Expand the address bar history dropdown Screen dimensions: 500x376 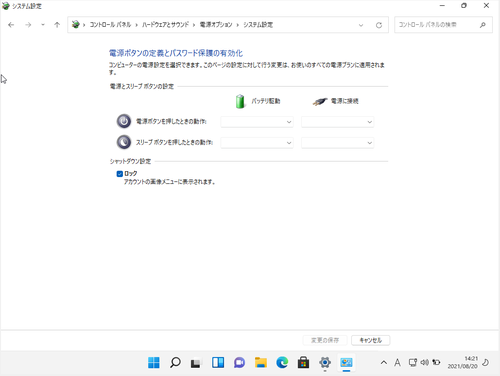[x=361, y=25]
